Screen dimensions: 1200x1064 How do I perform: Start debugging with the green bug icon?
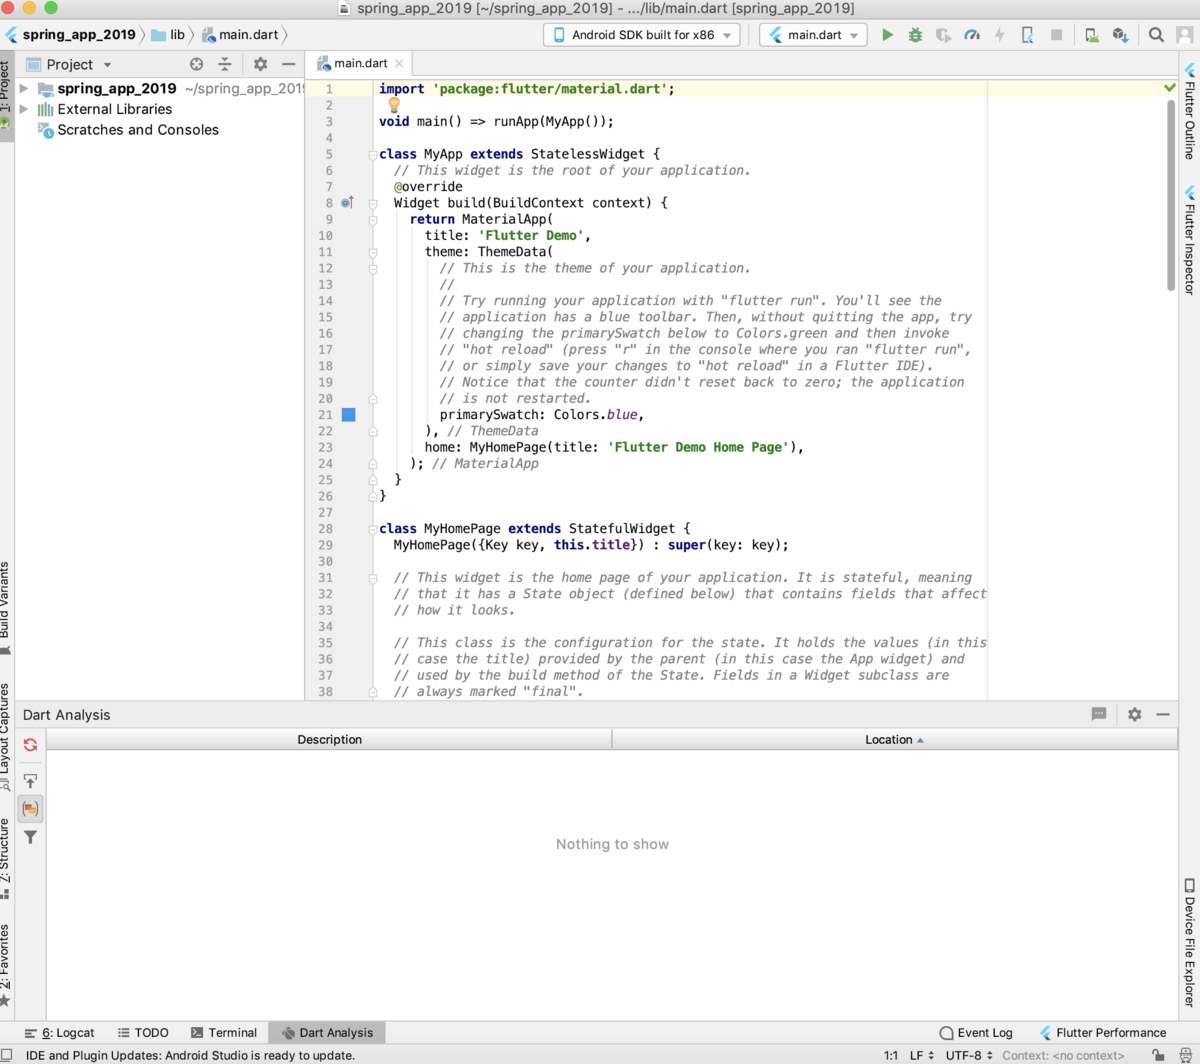click(x=915, y=35)
